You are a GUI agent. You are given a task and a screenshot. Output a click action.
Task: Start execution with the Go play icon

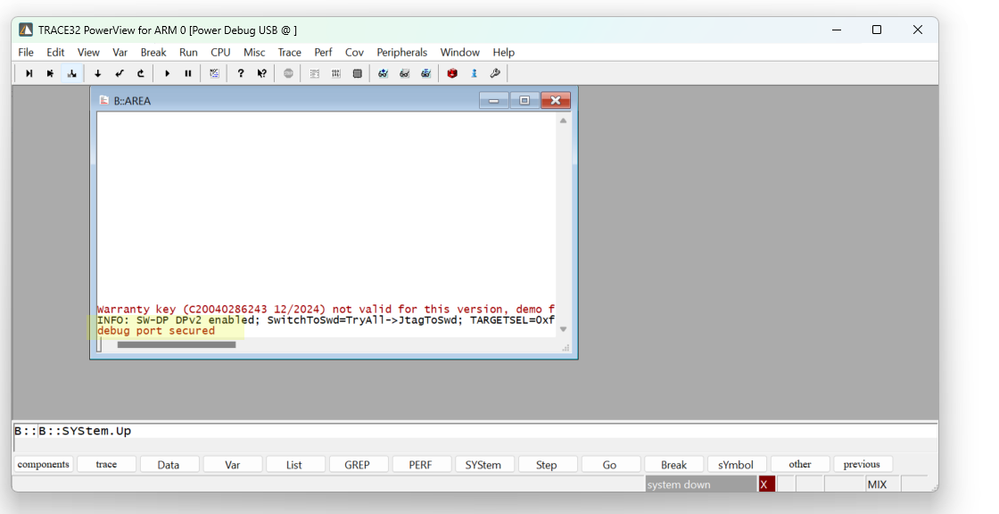coord(167,74)
